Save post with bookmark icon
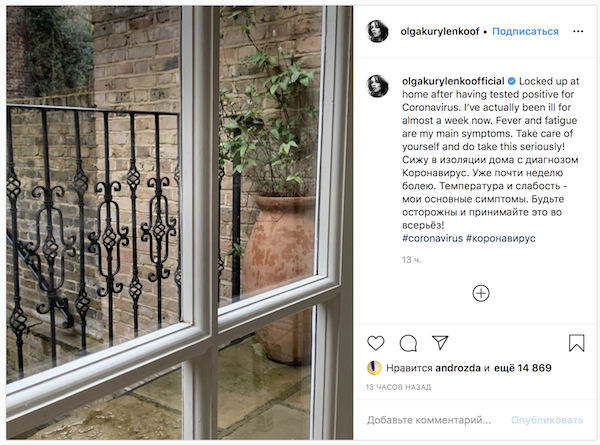 (x=576, y=343)
